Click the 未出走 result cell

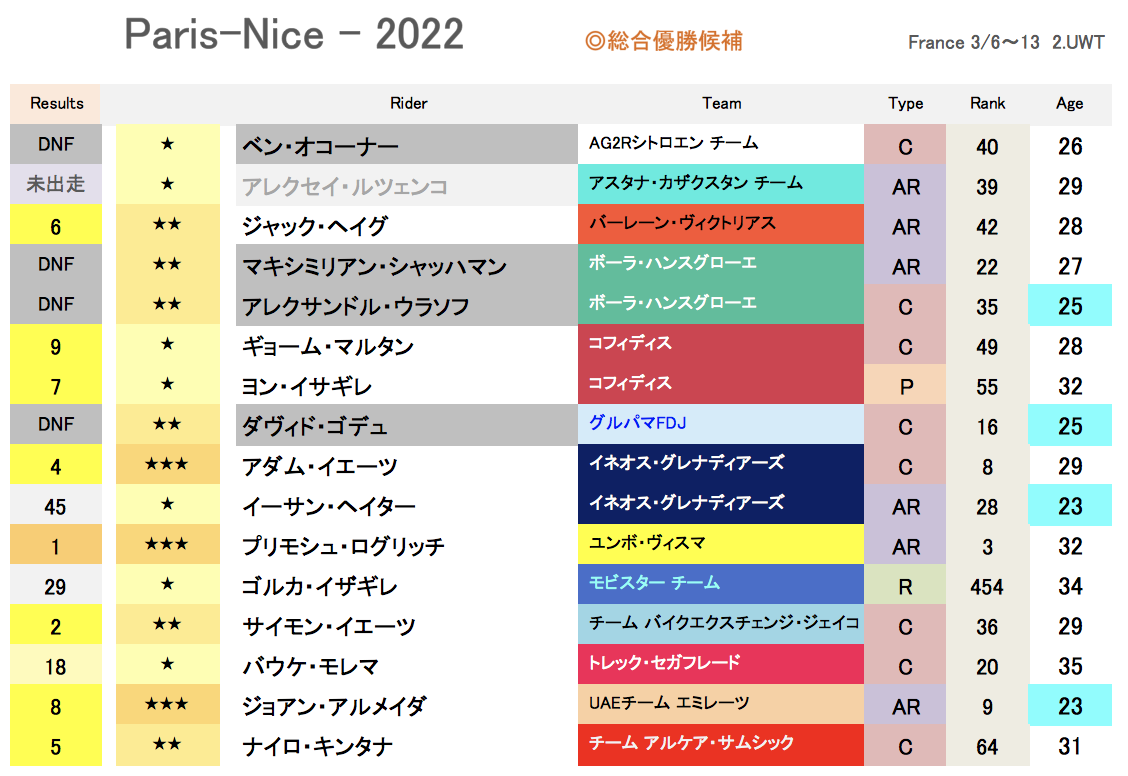click(x=56, y=185)
